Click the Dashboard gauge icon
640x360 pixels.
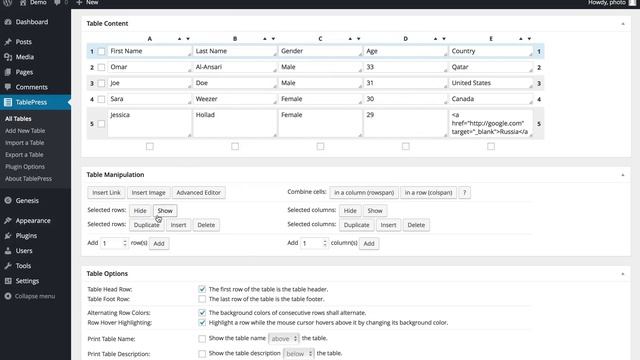click(x=8, y=22)
